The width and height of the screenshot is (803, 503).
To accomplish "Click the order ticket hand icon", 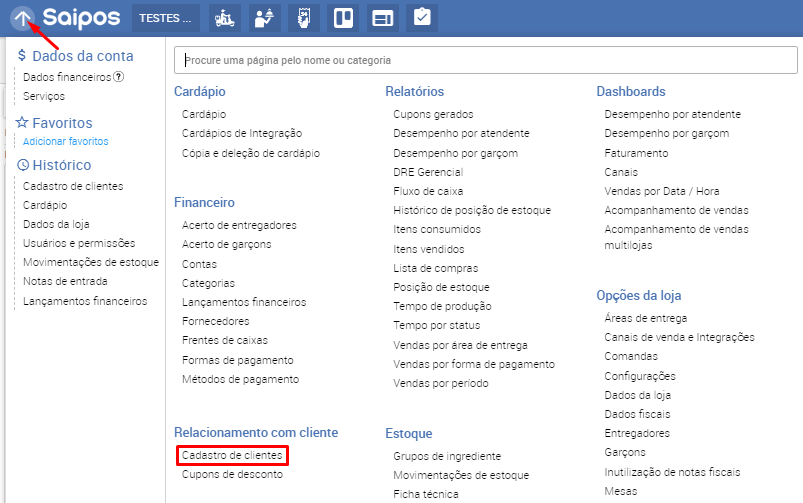I will point(304,18).
